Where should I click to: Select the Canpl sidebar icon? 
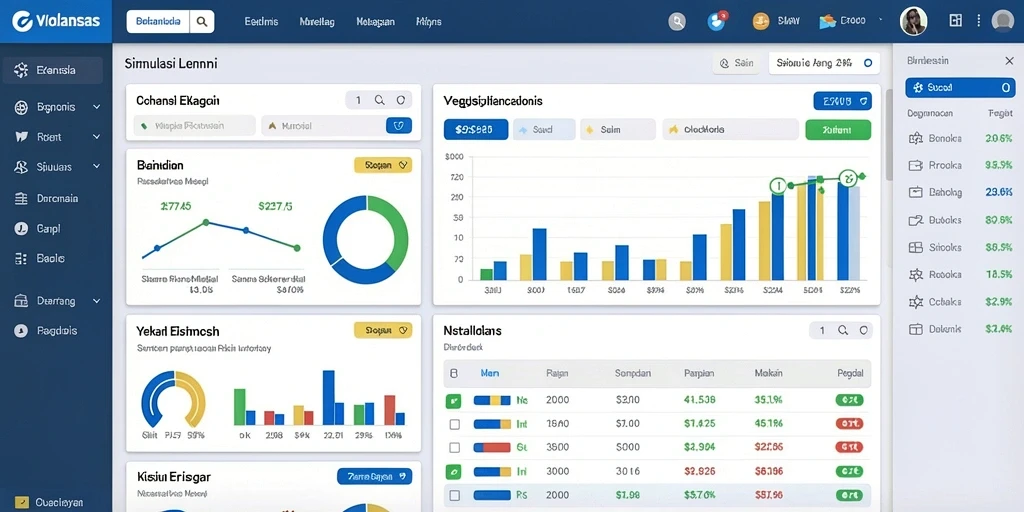(21, 229)
